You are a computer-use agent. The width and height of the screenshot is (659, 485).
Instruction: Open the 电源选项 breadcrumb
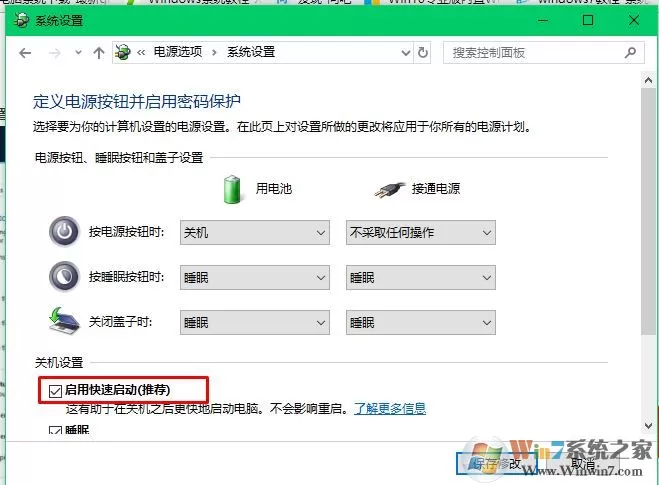coord(178,52)
